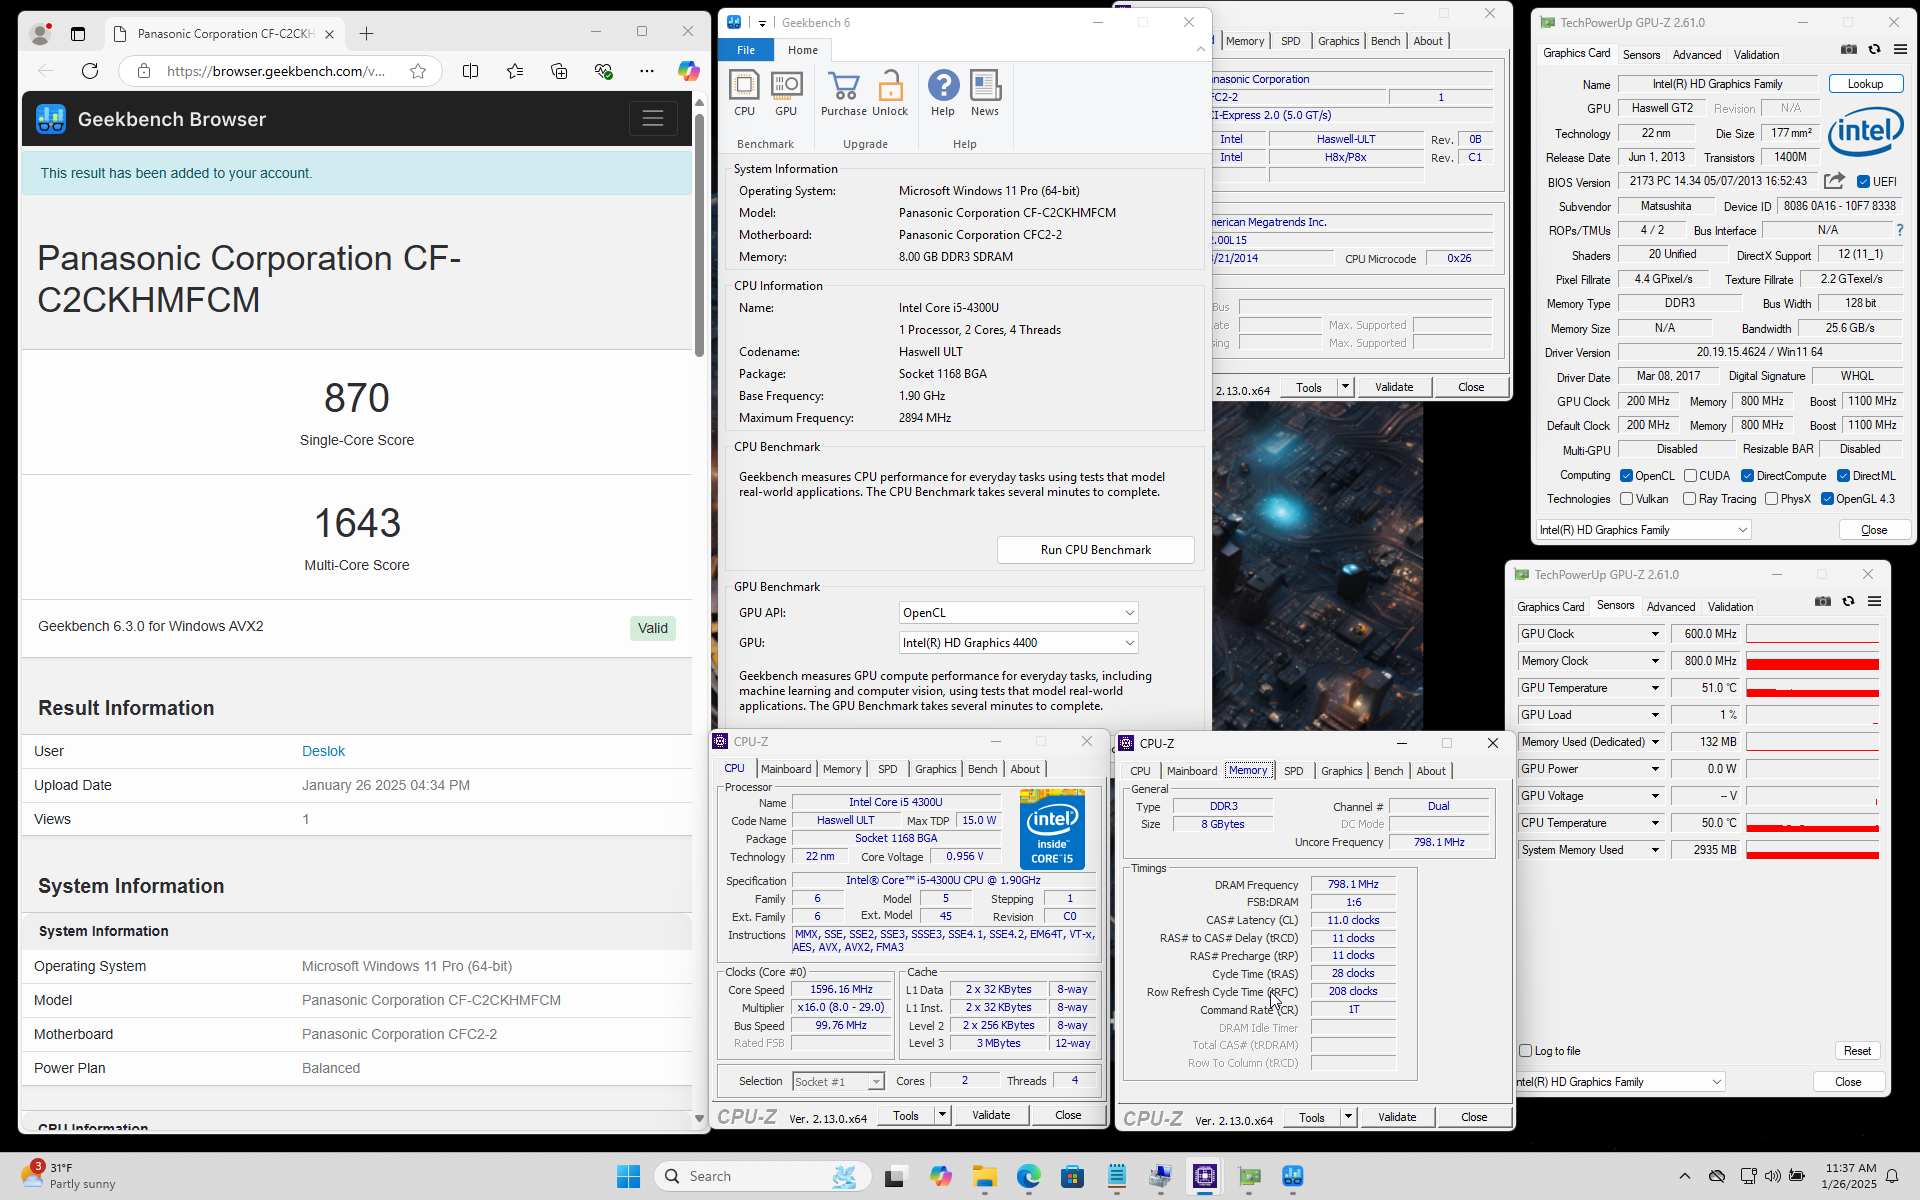1920x1200 pixels.
Task: Click Edge address bar URL field
Action: click(276, 71)
